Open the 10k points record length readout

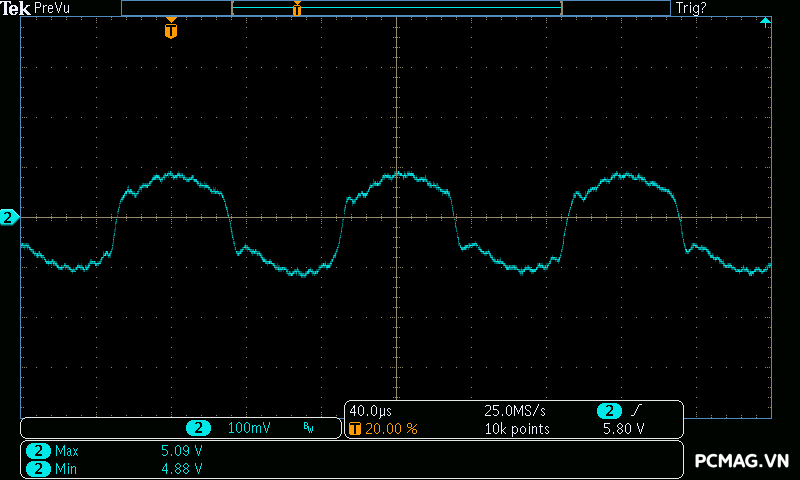click(516, 429)
